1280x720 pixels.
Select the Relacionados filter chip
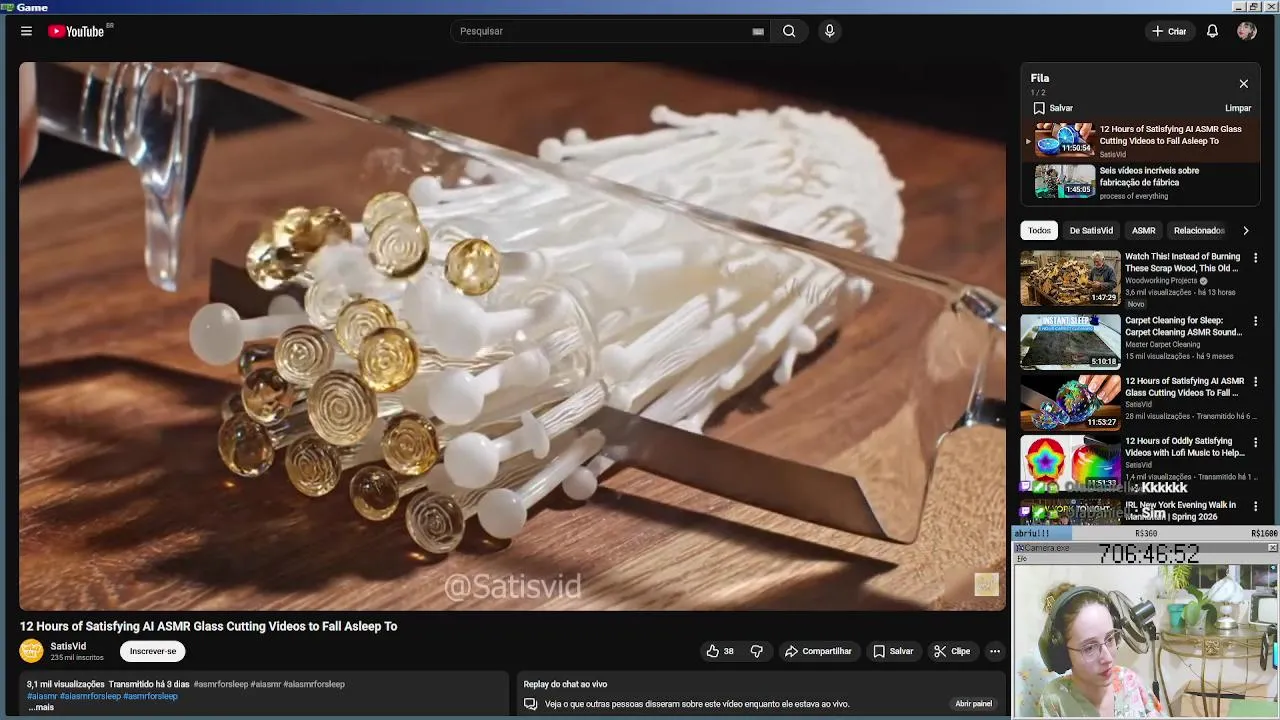pyautogui.click(x=1198, y=230)
